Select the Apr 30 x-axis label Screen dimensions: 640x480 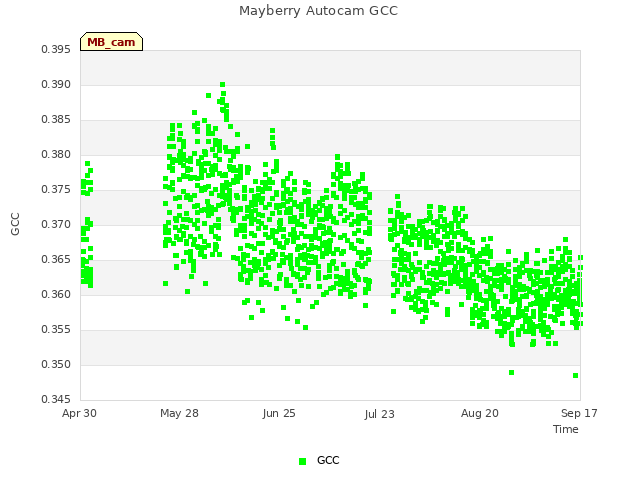coord(79,413)
